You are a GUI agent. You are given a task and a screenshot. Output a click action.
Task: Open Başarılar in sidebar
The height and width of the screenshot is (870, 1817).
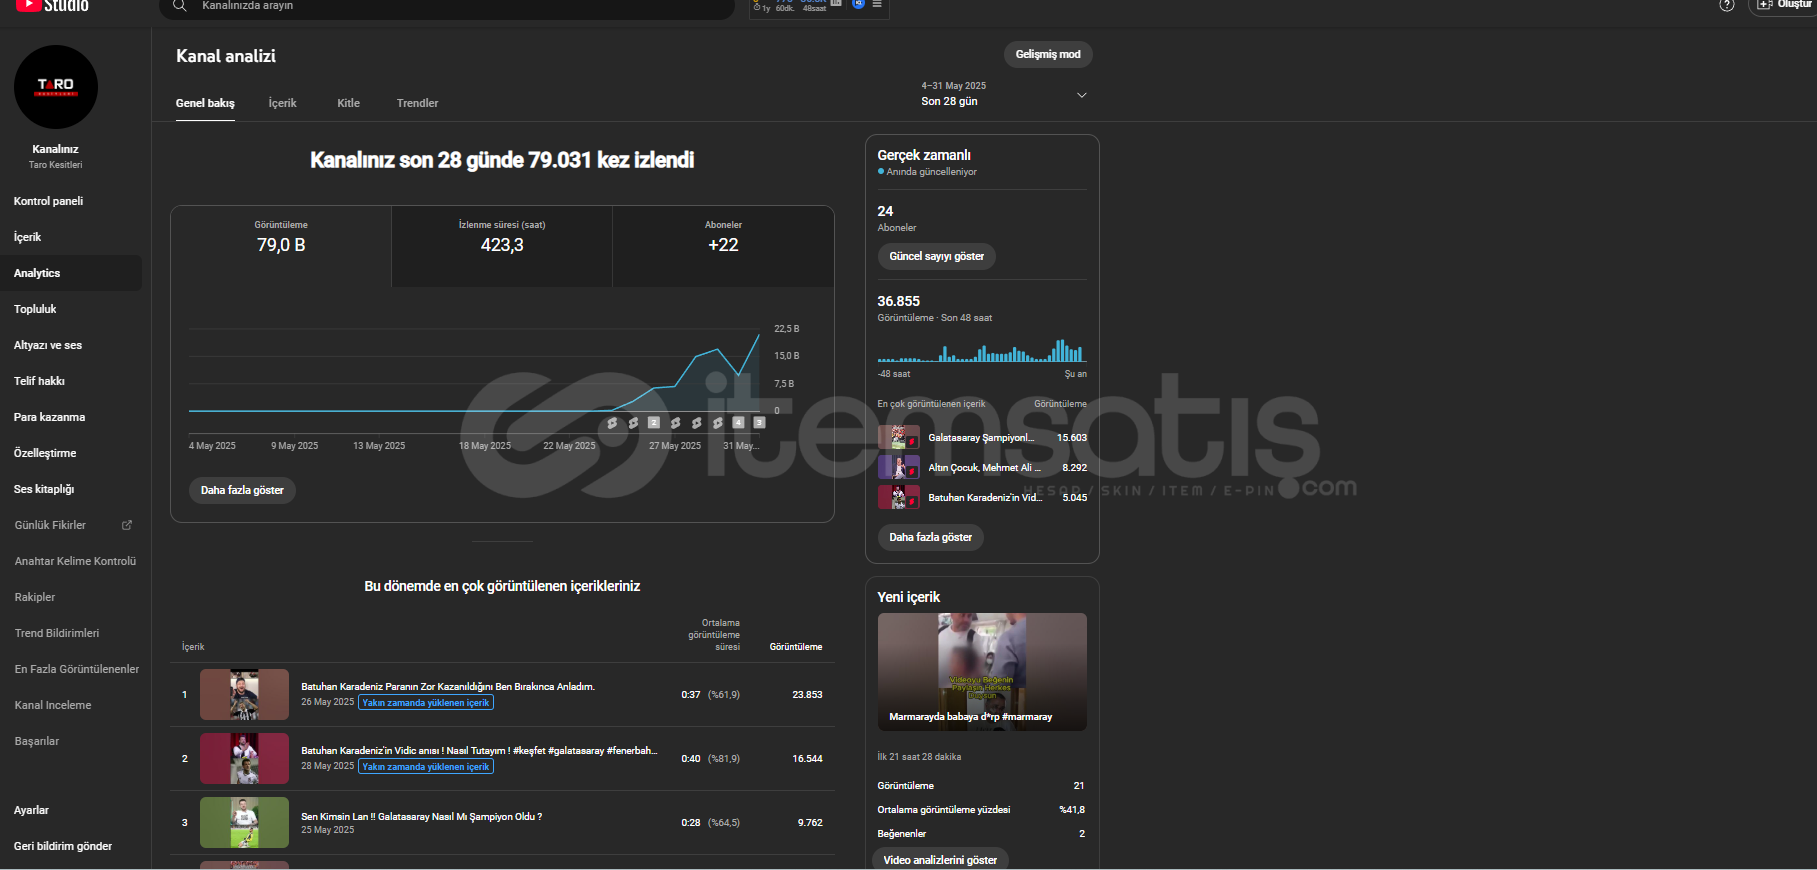(x=71, y=741)
